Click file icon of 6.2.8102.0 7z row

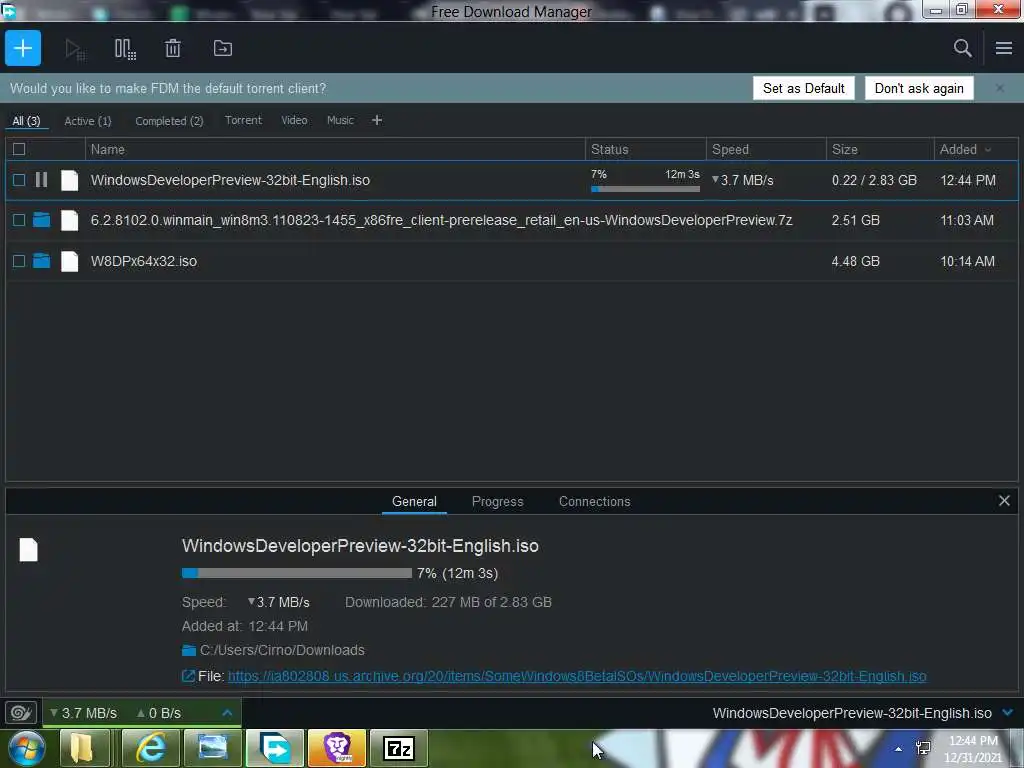coord(69,220)
